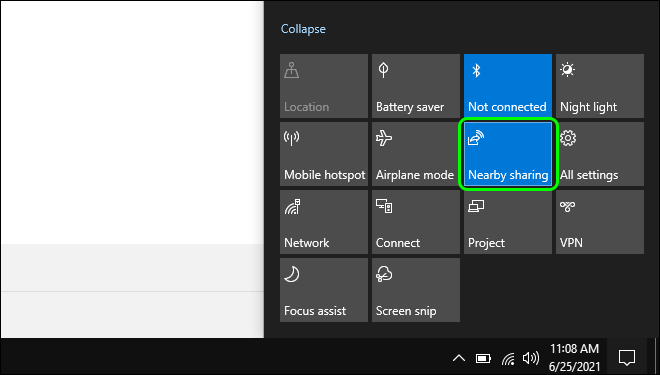Open the Project display tile
660x375 pixels.
coord(508,222)
